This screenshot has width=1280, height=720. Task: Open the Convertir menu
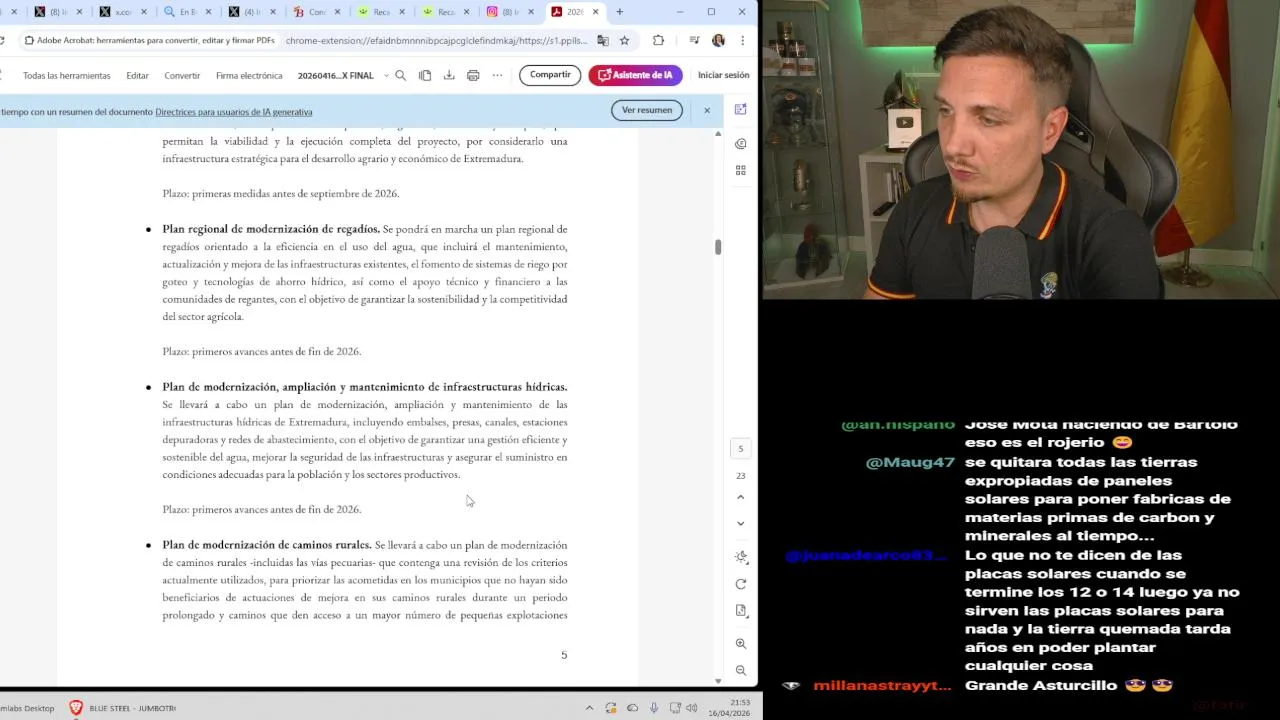182,75
